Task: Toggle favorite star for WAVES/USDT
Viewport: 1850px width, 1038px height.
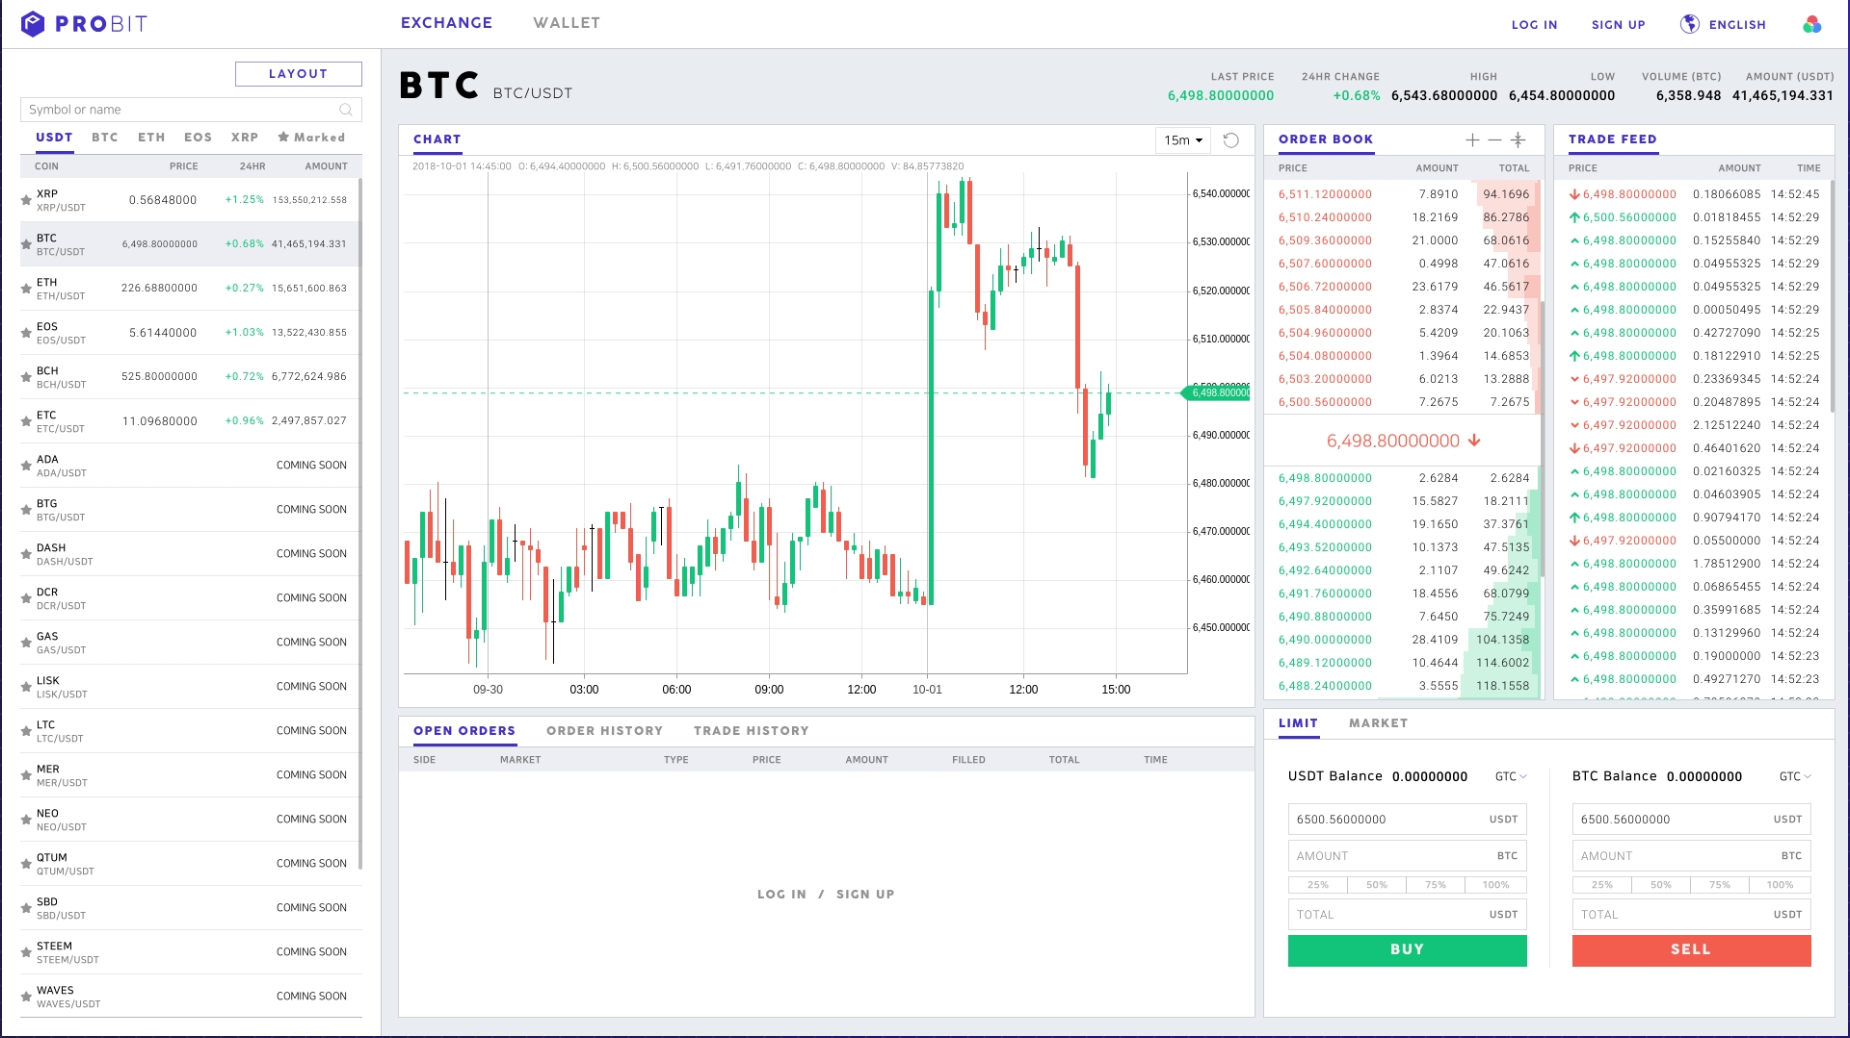Action: [x=26, y=997]
